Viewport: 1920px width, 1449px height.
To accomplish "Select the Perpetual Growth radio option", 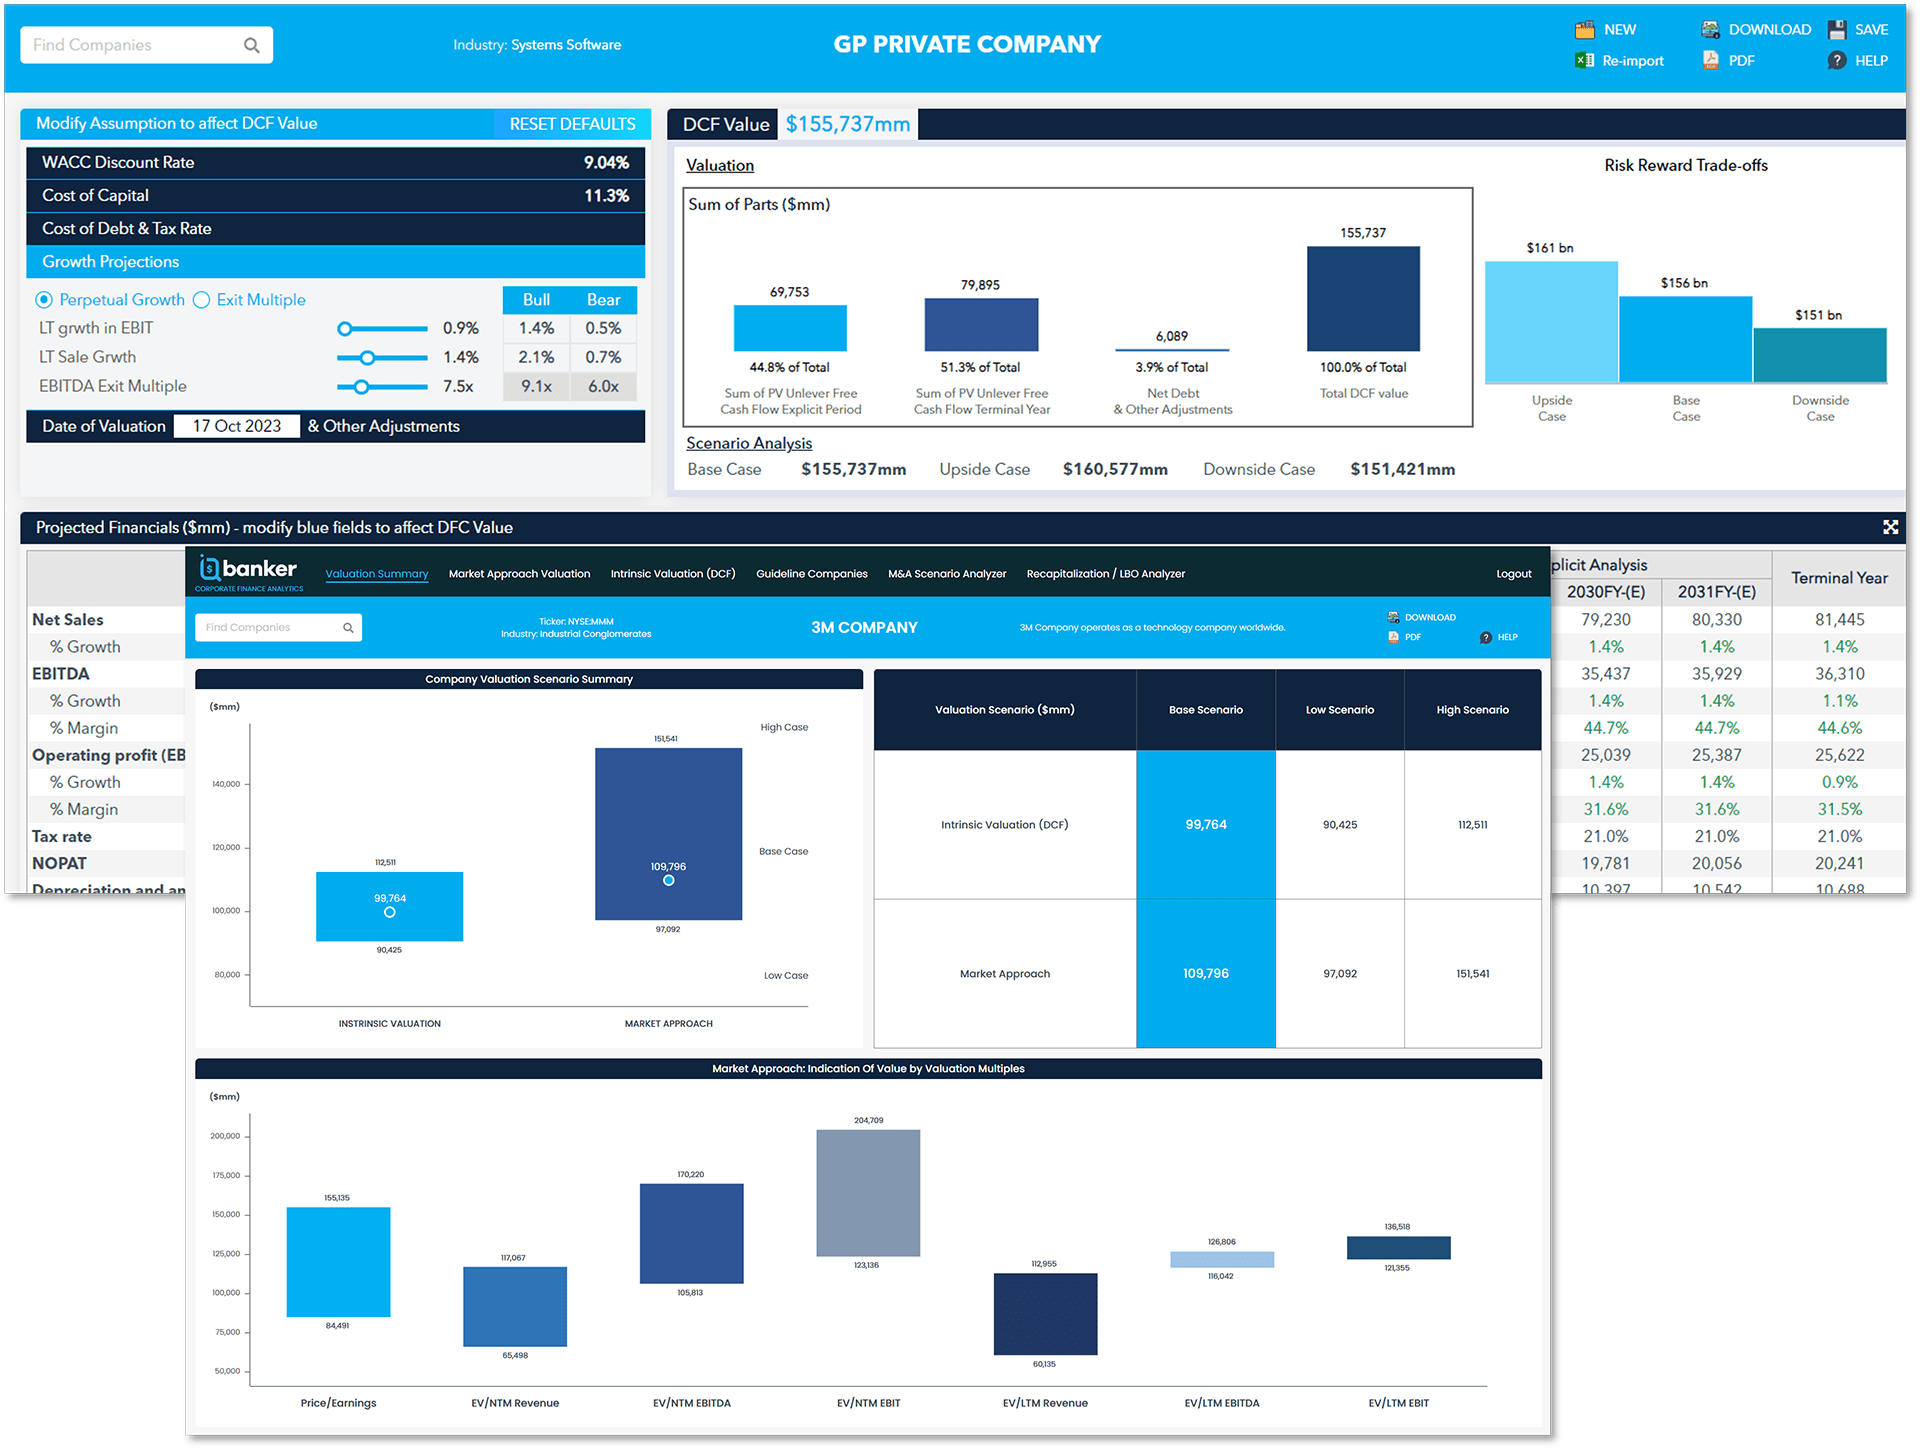I will pyautogui.click(x=44, y=300).
